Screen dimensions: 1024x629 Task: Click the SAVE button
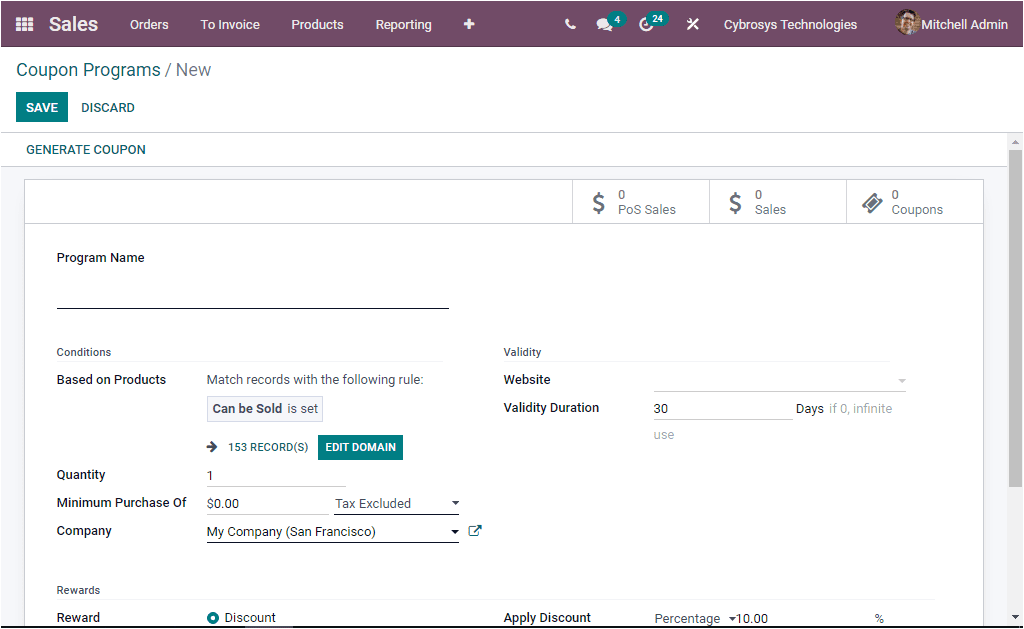pyautogui.click(x=41, y=107)
